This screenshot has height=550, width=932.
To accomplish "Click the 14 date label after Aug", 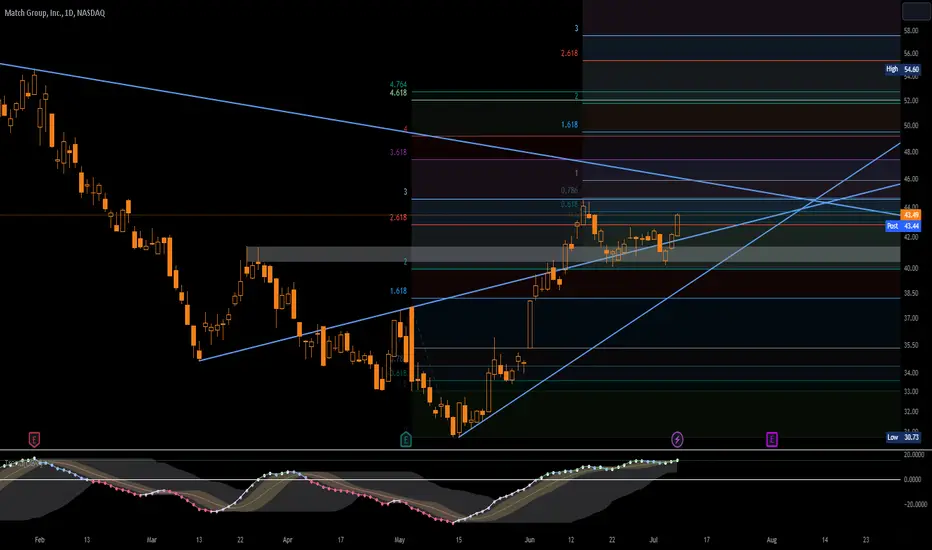I will click(x=825, y=540).
